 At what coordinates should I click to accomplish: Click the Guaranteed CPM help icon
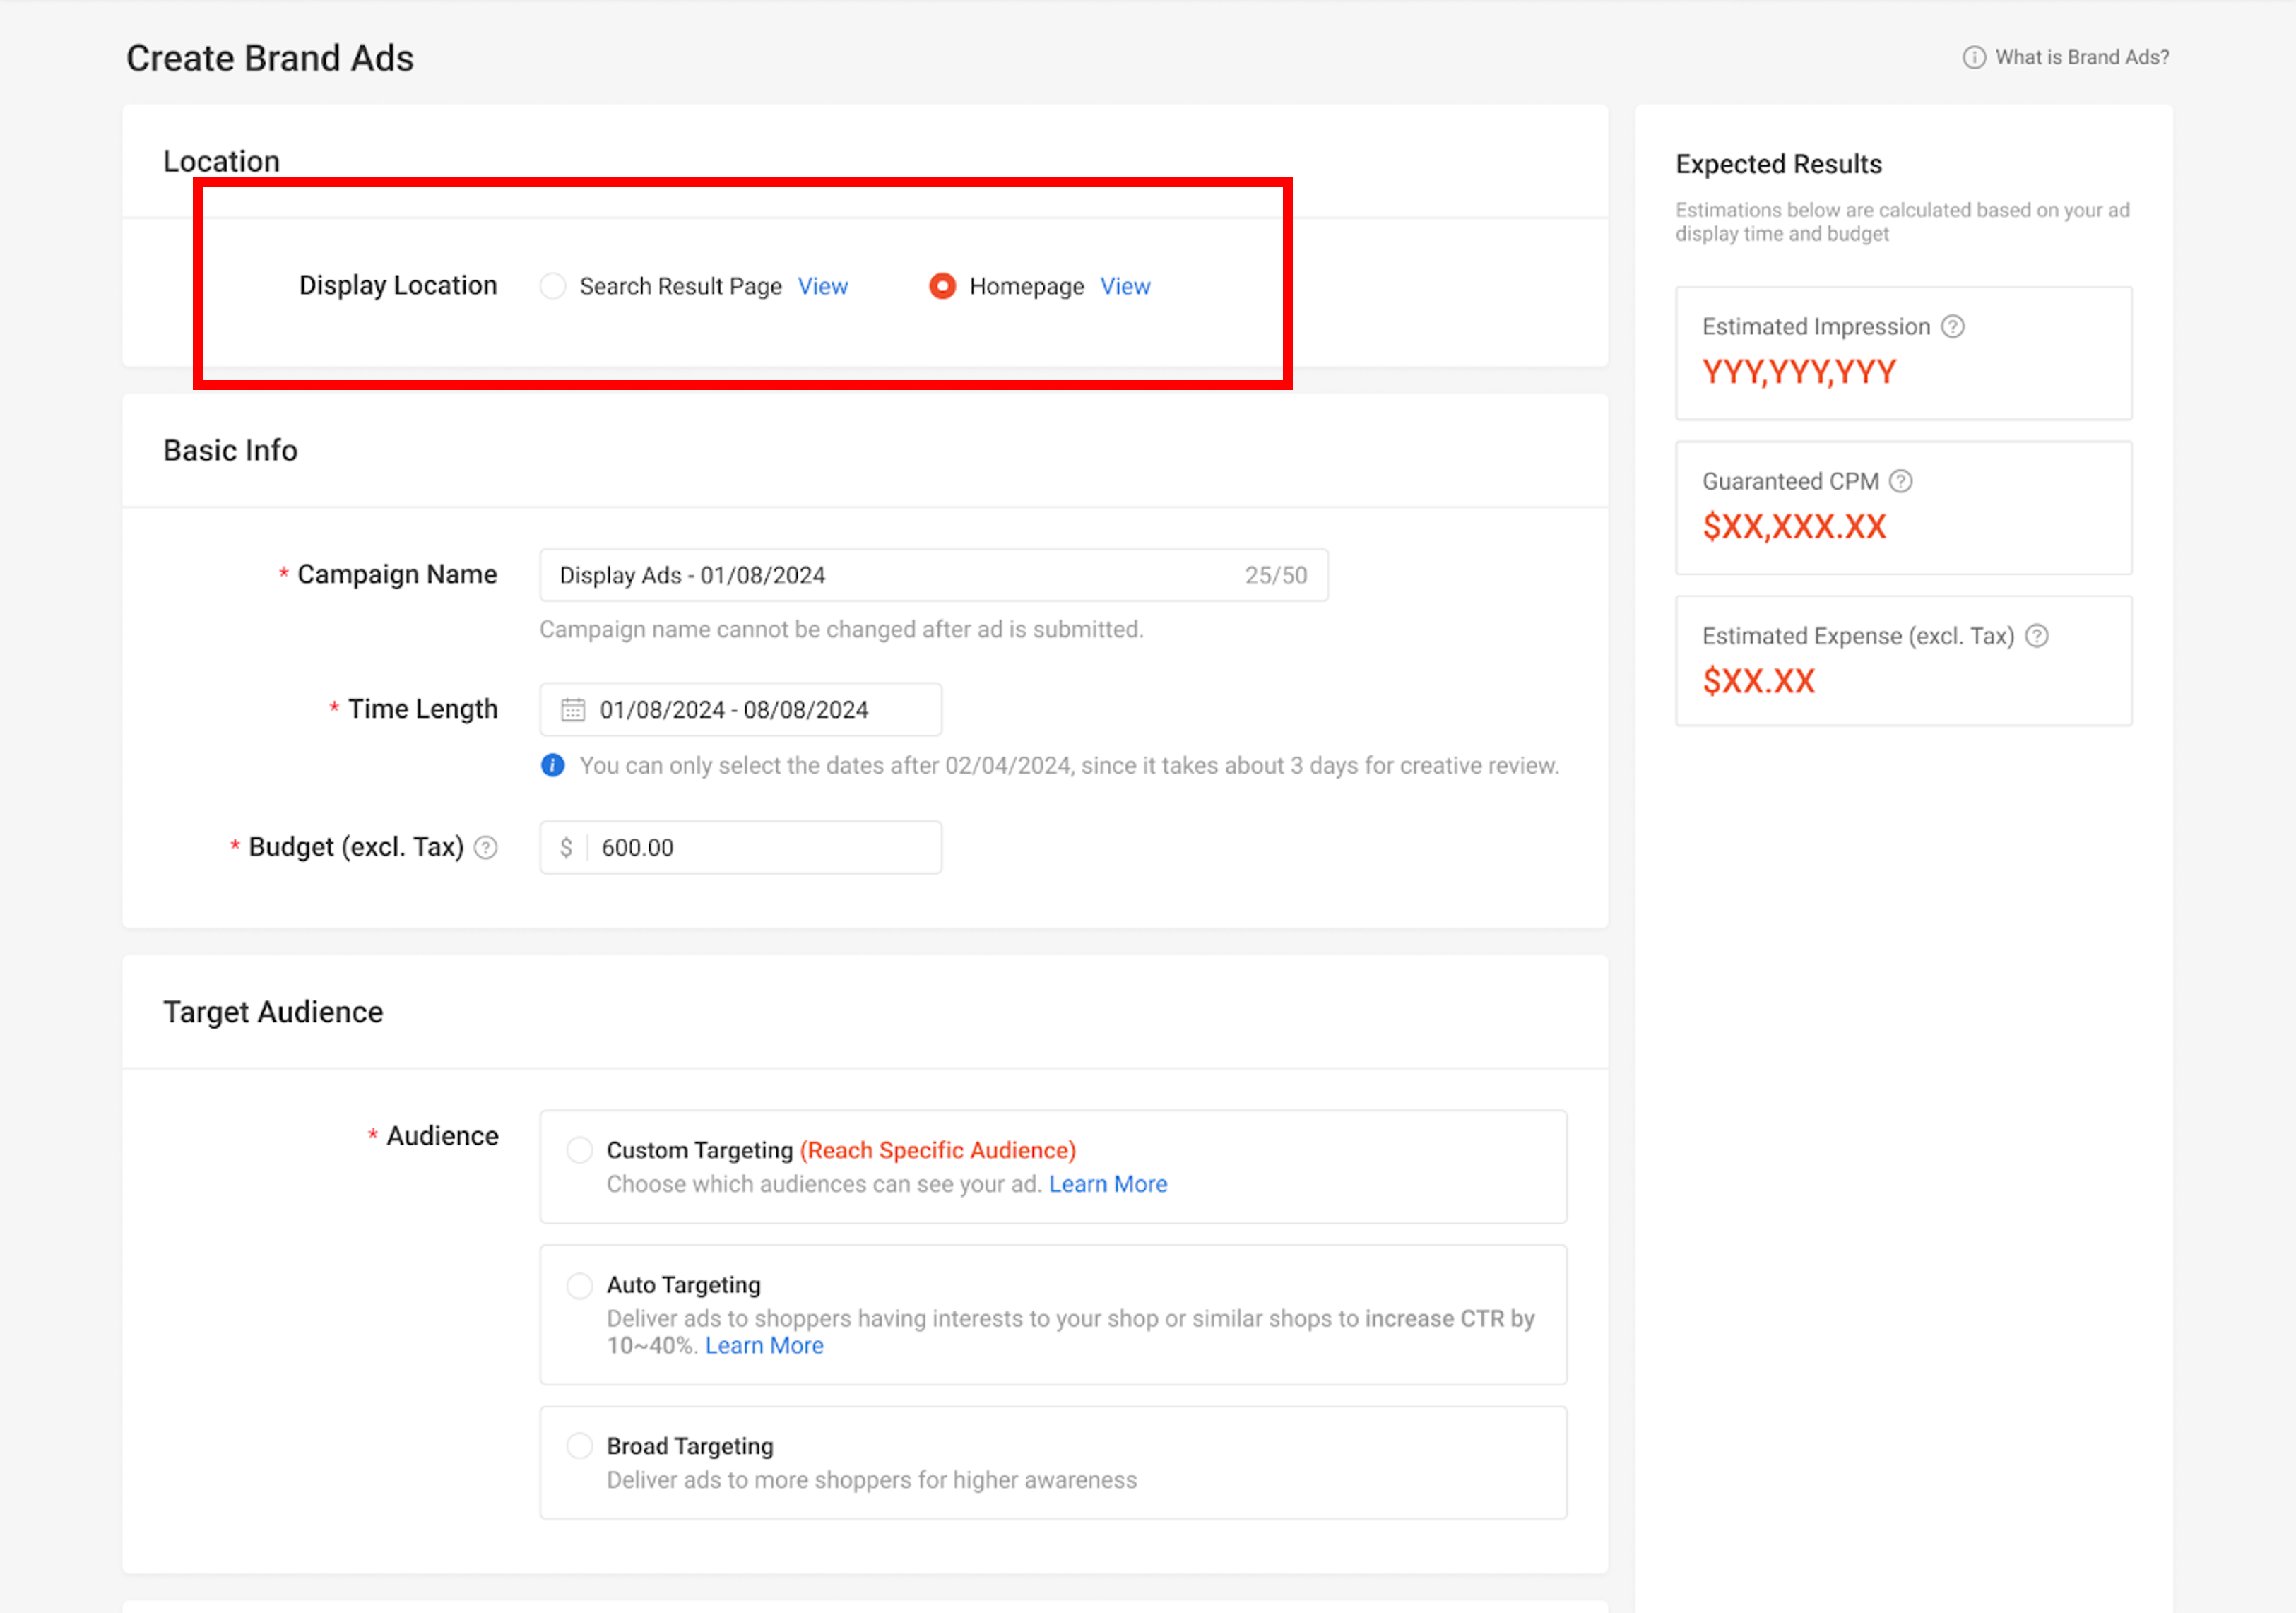click(x=1901, y=481)
